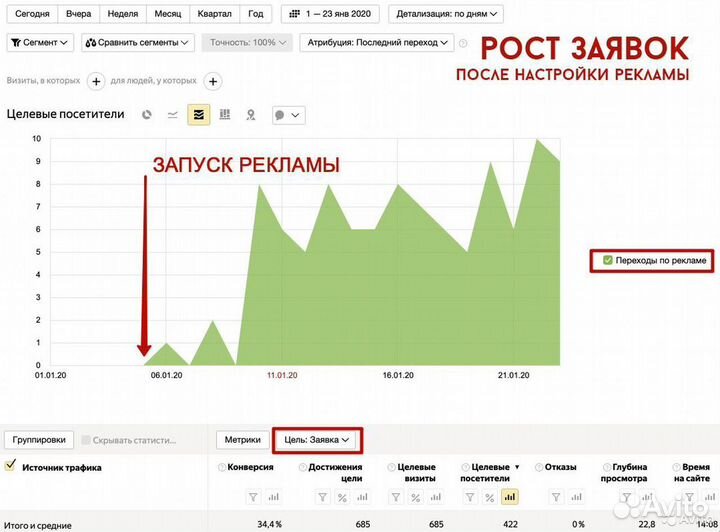The image size is (720, 532).
Task: Add condition for Визиты, в которых
Action: (96, 82)
